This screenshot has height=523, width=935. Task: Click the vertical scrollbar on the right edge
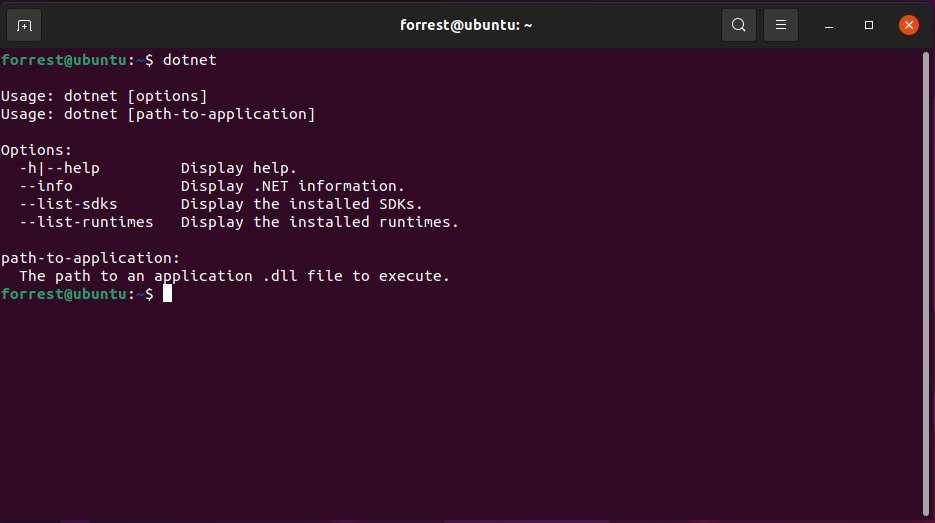click(925, 284)
